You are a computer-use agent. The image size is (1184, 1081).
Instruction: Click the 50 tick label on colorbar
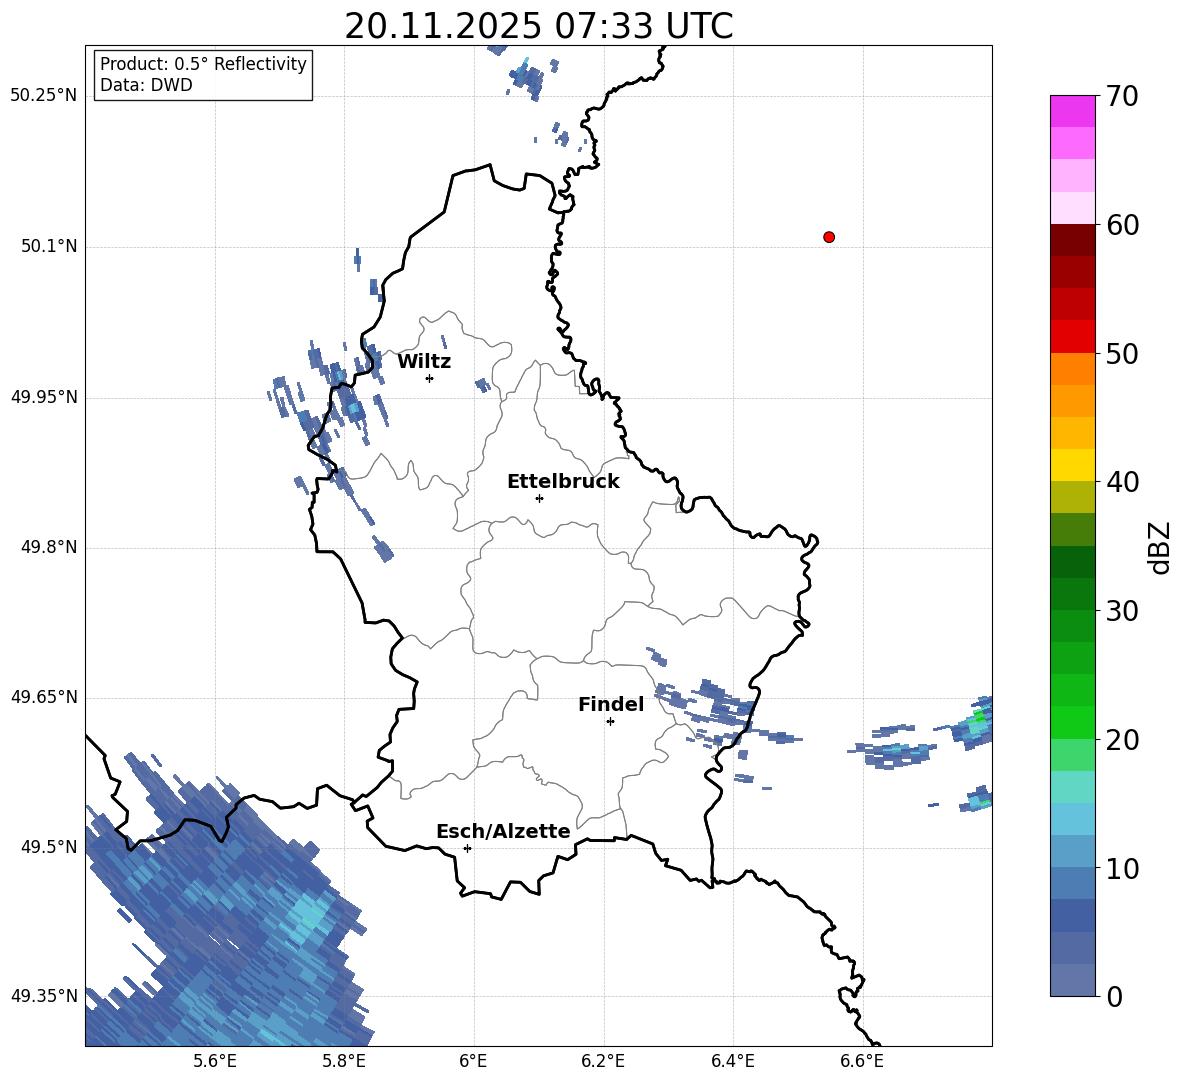(1122, 354)
